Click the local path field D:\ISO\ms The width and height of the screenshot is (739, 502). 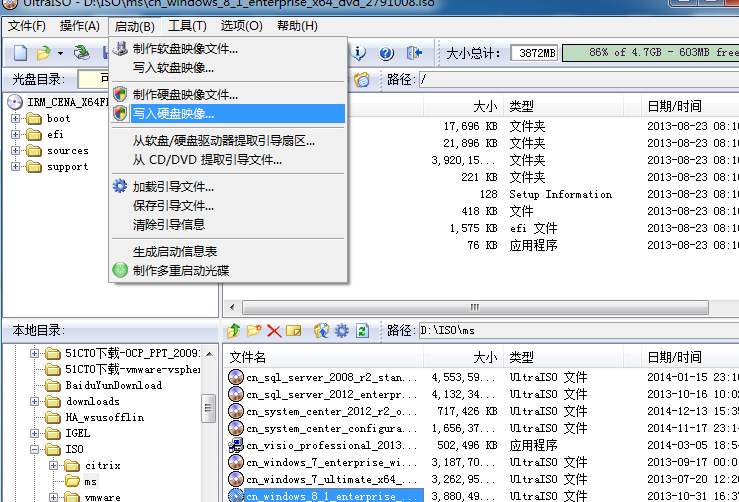pyautogui.click(x=579, y=331)
